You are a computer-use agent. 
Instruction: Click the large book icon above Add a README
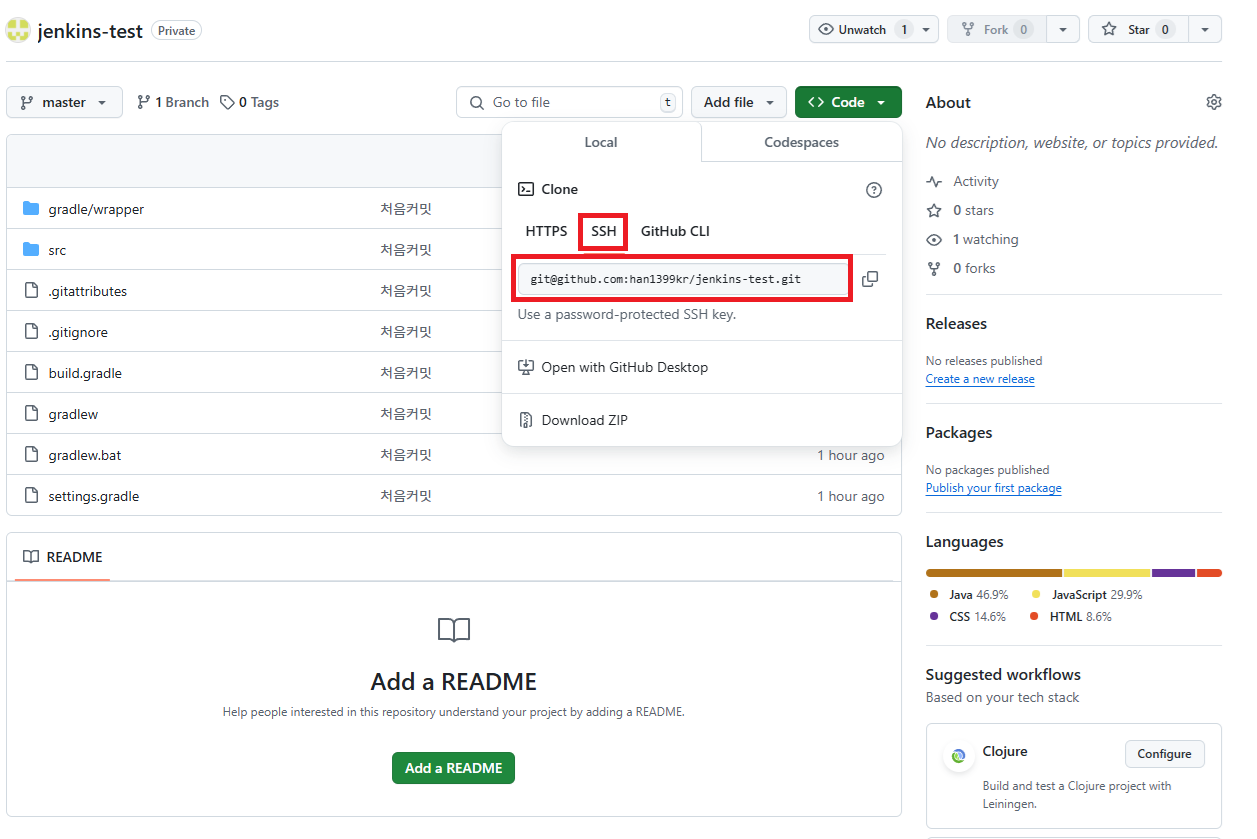tap(454, 630)
